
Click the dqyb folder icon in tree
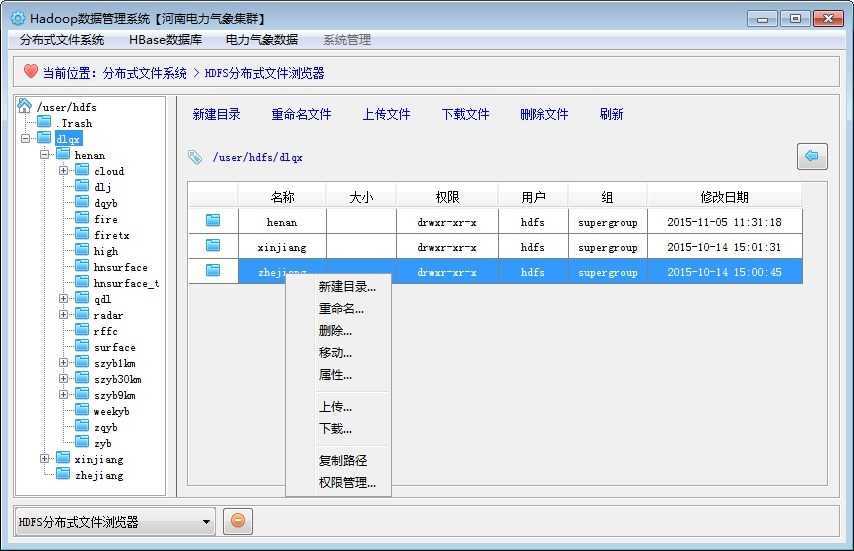click(x=82, y=201)
